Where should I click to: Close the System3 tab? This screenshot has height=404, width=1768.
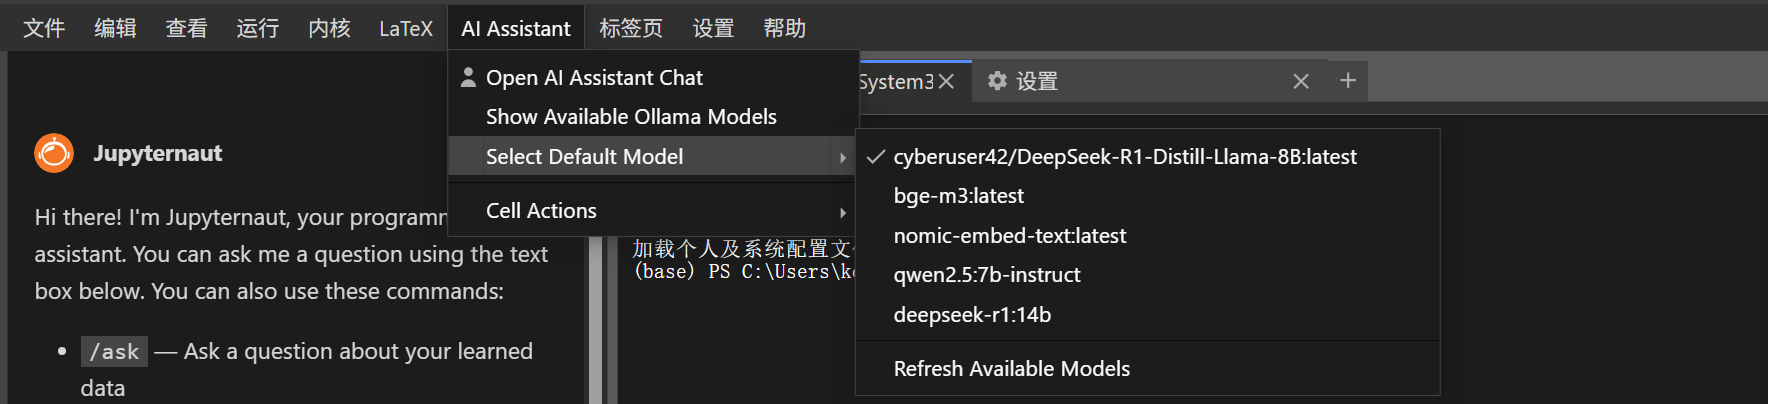[x=946, y=82]
